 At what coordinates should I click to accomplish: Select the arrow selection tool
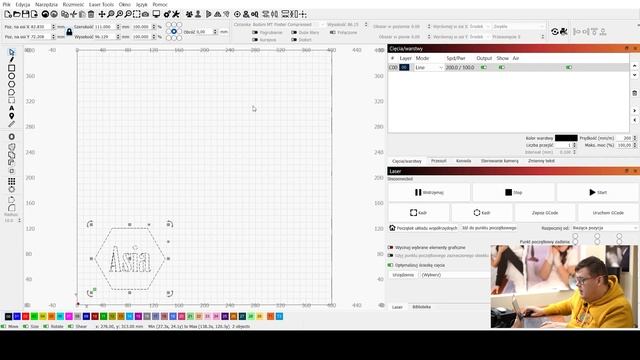point(11,52)
